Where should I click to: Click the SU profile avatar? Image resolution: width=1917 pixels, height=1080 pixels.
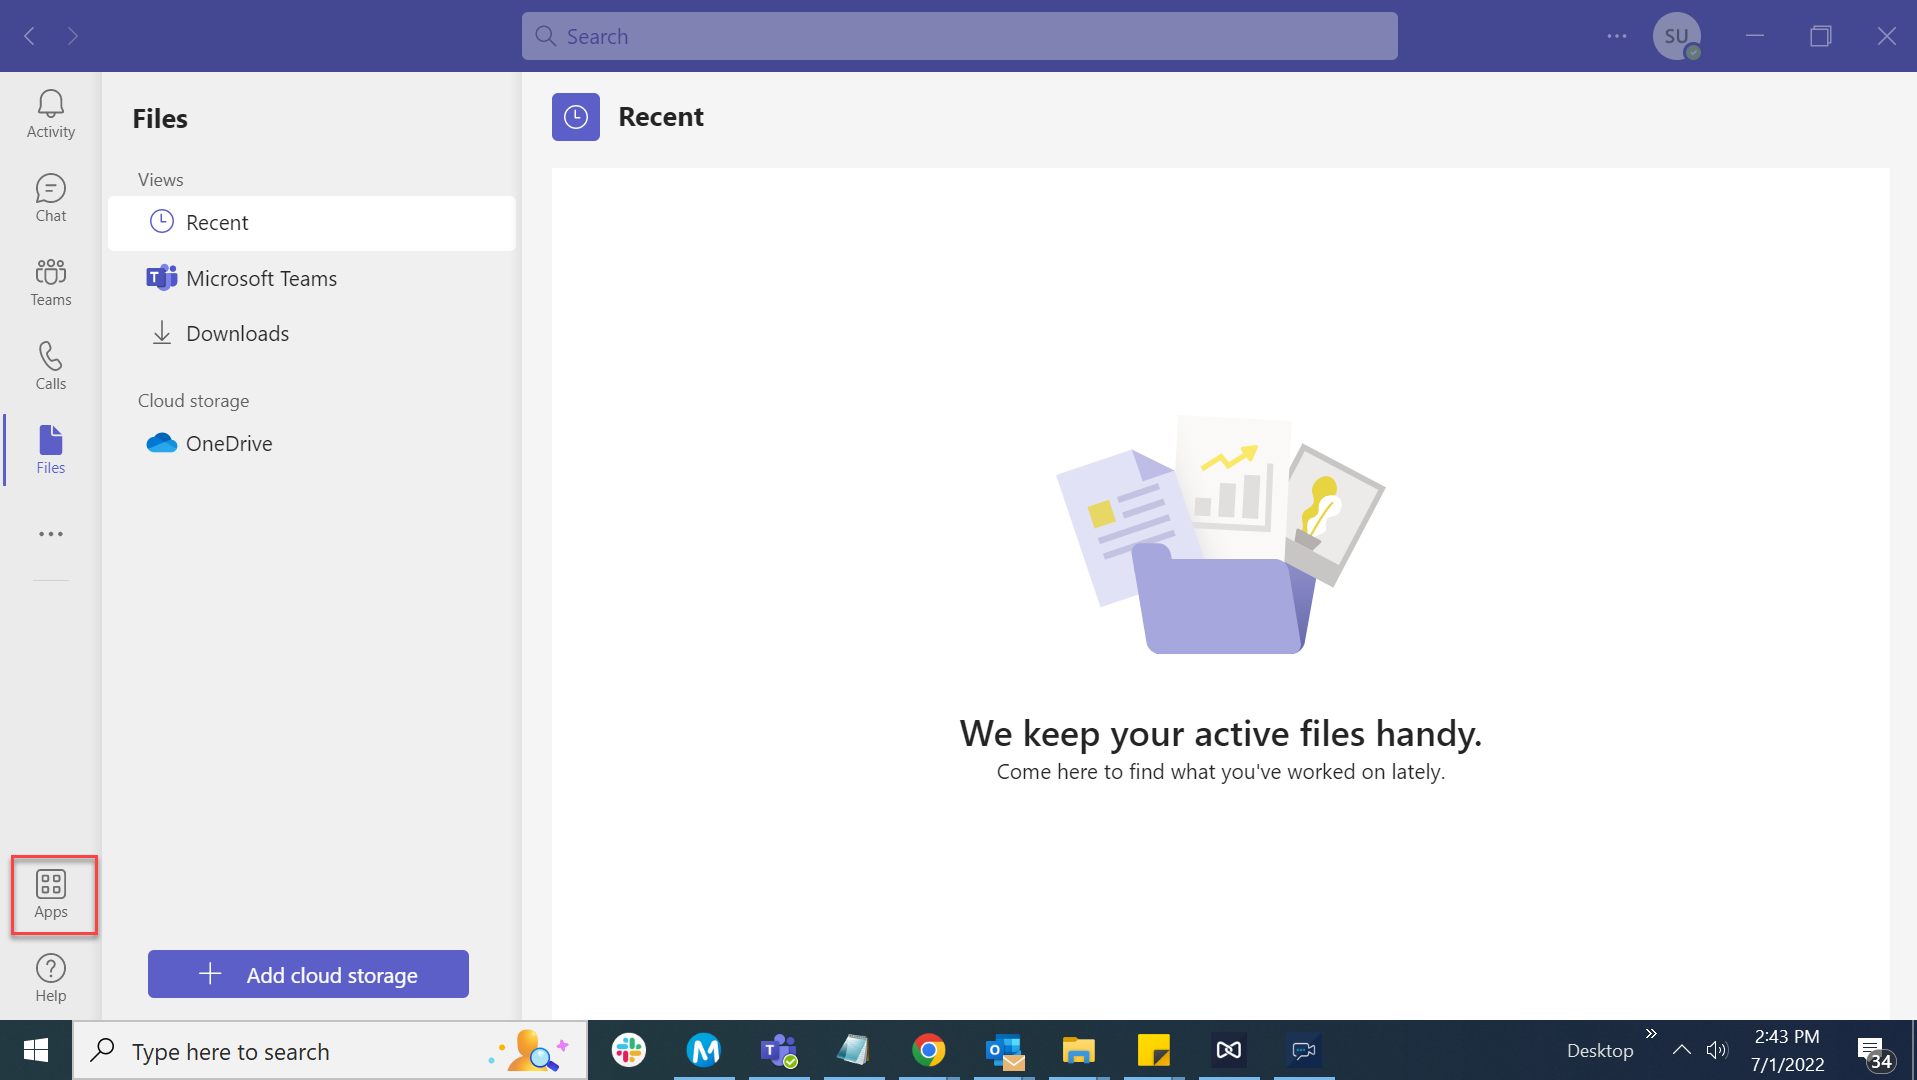point(1676,36)
